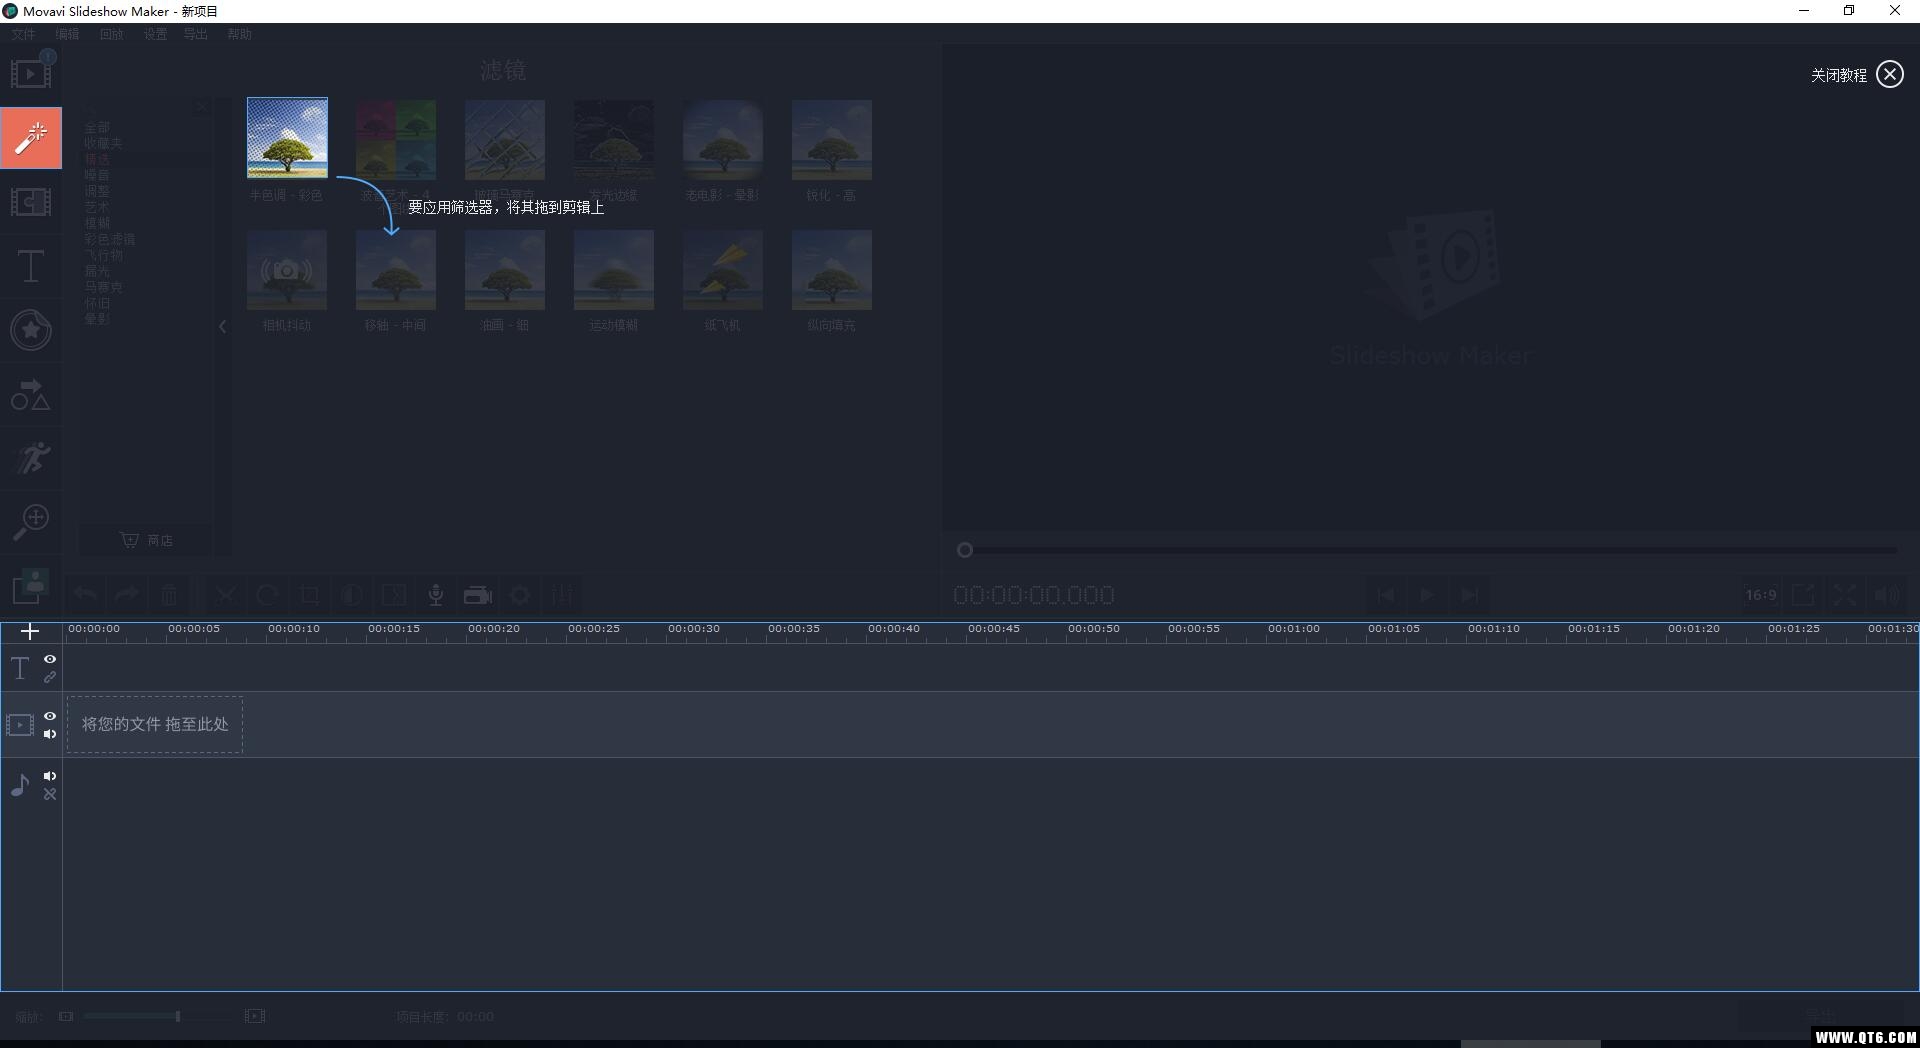The width and height of the screenshot is (1920, 1048).
Task: Click the Undo arrow in toolbar
Action: (85, 595)
